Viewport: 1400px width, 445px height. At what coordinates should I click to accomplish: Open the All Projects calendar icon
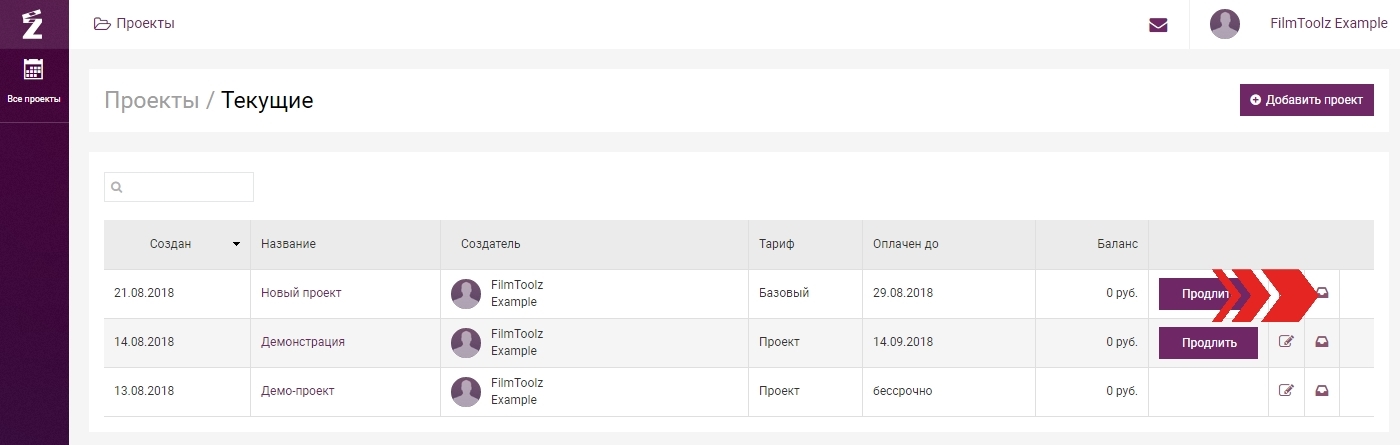pos(34,69)
